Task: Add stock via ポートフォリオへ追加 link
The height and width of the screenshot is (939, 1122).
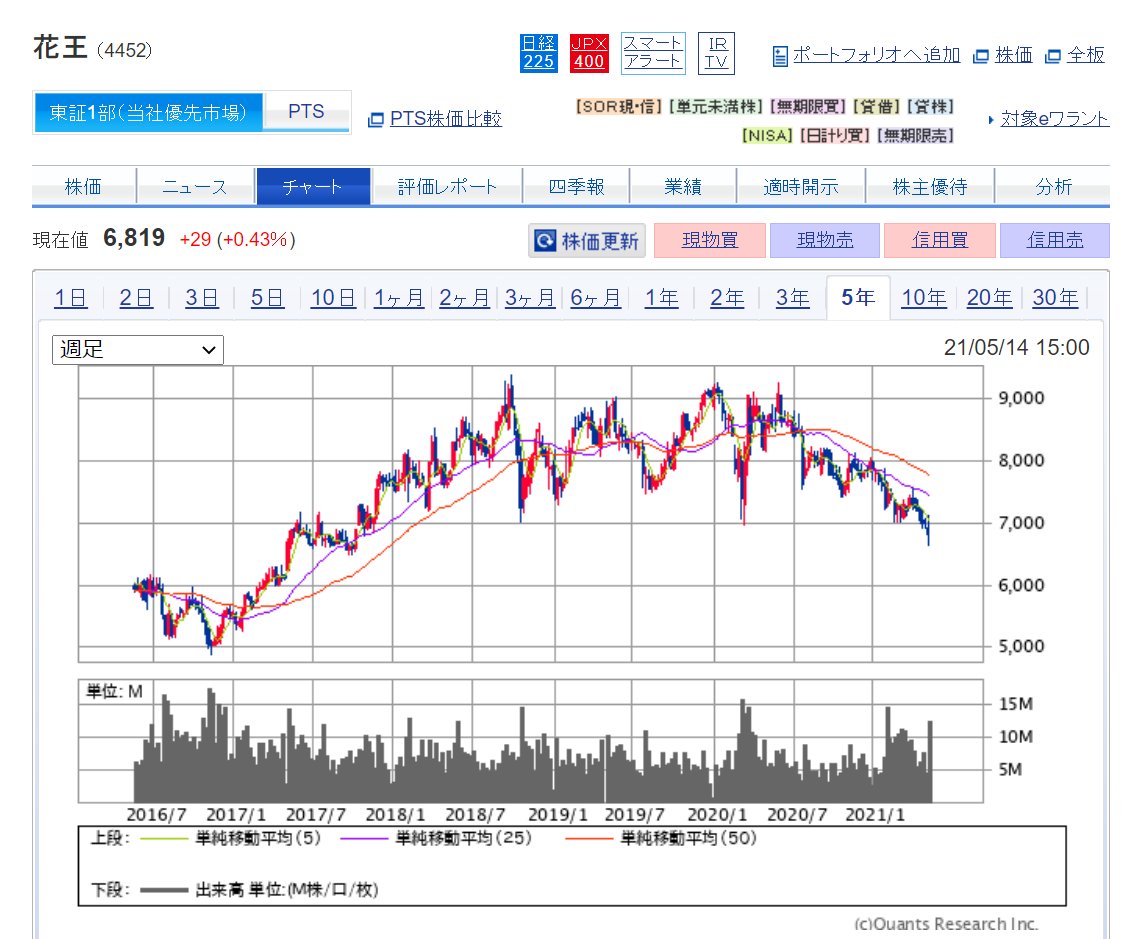Action: click(876, 55)
